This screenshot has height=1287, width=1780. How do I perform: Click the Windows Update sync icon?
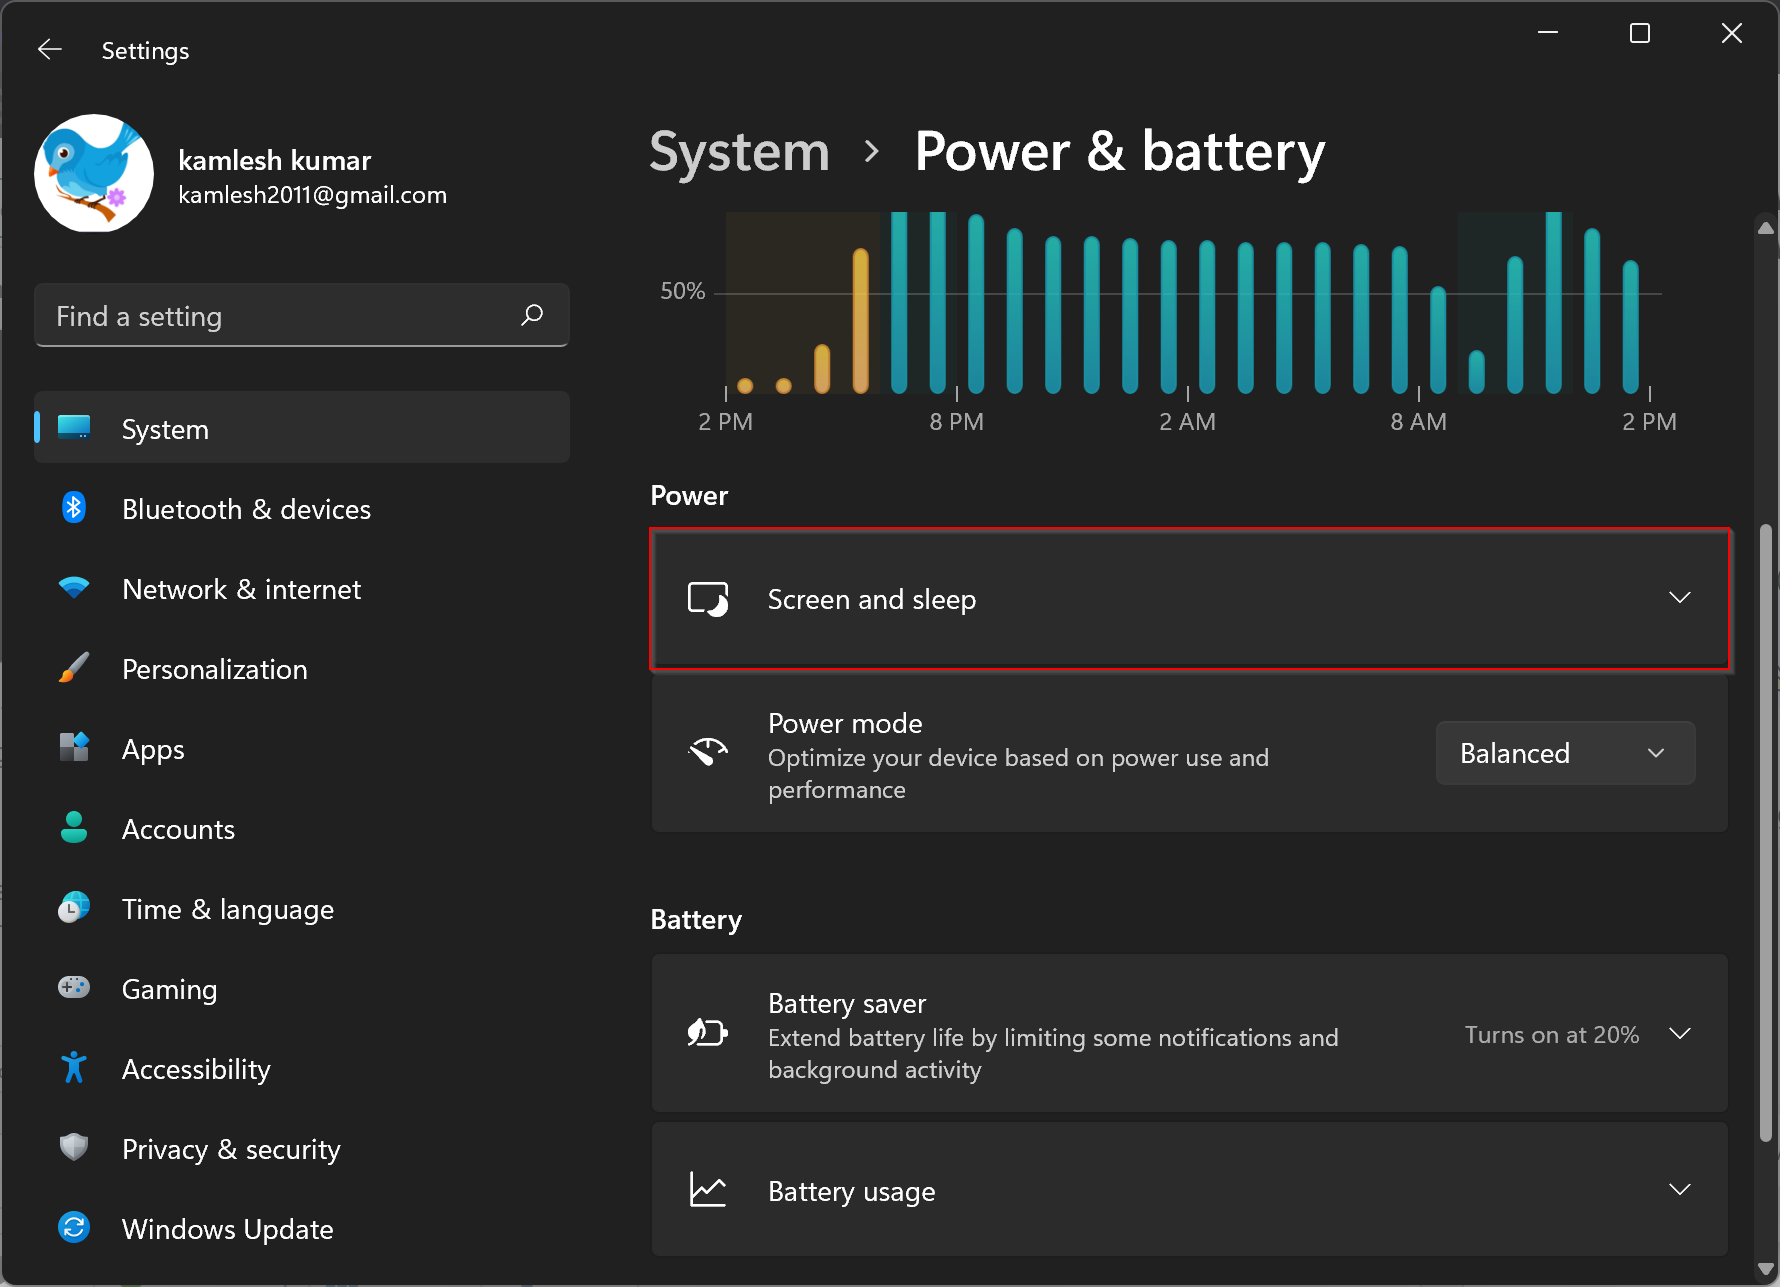click(74, 1227)
